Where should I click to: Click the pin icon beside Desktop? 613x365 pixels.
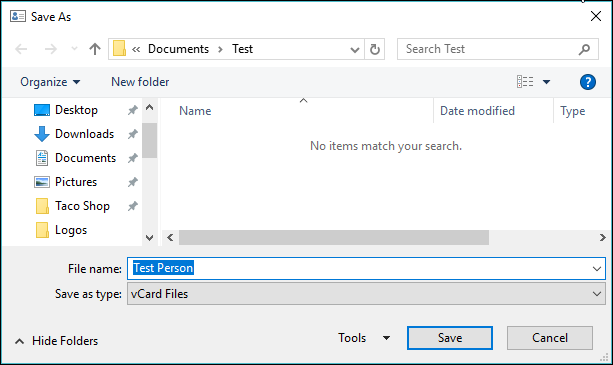click(x=133, y=110)
